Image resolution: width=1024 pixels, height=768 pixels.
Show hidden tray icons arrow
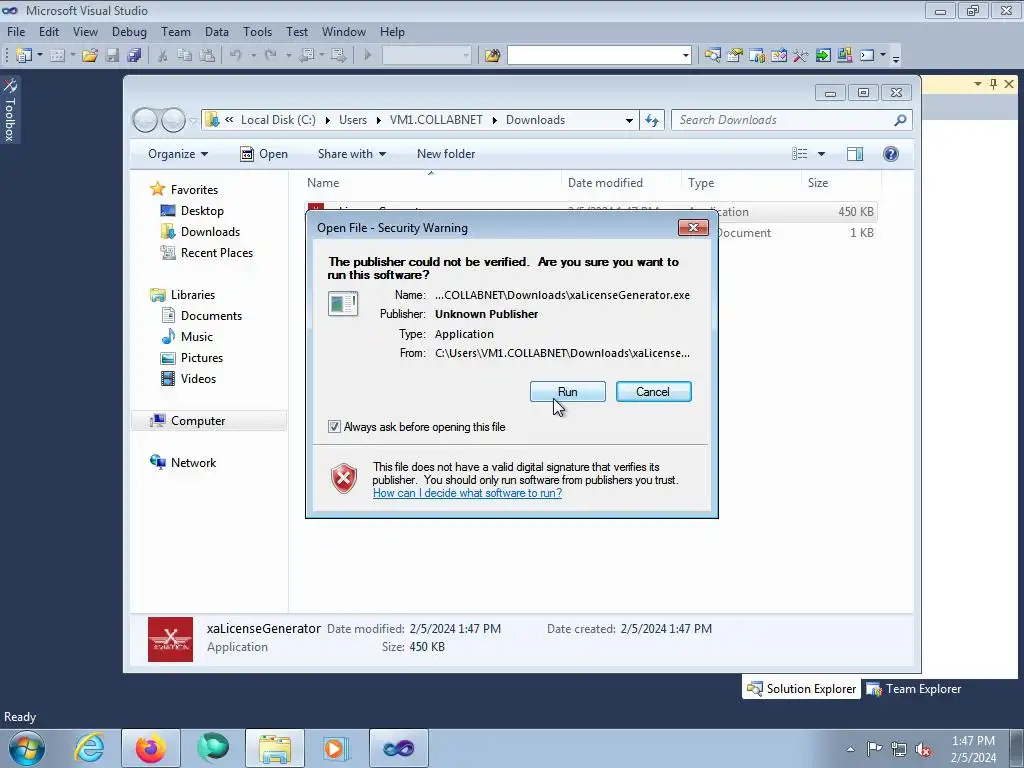click(850, 749)
